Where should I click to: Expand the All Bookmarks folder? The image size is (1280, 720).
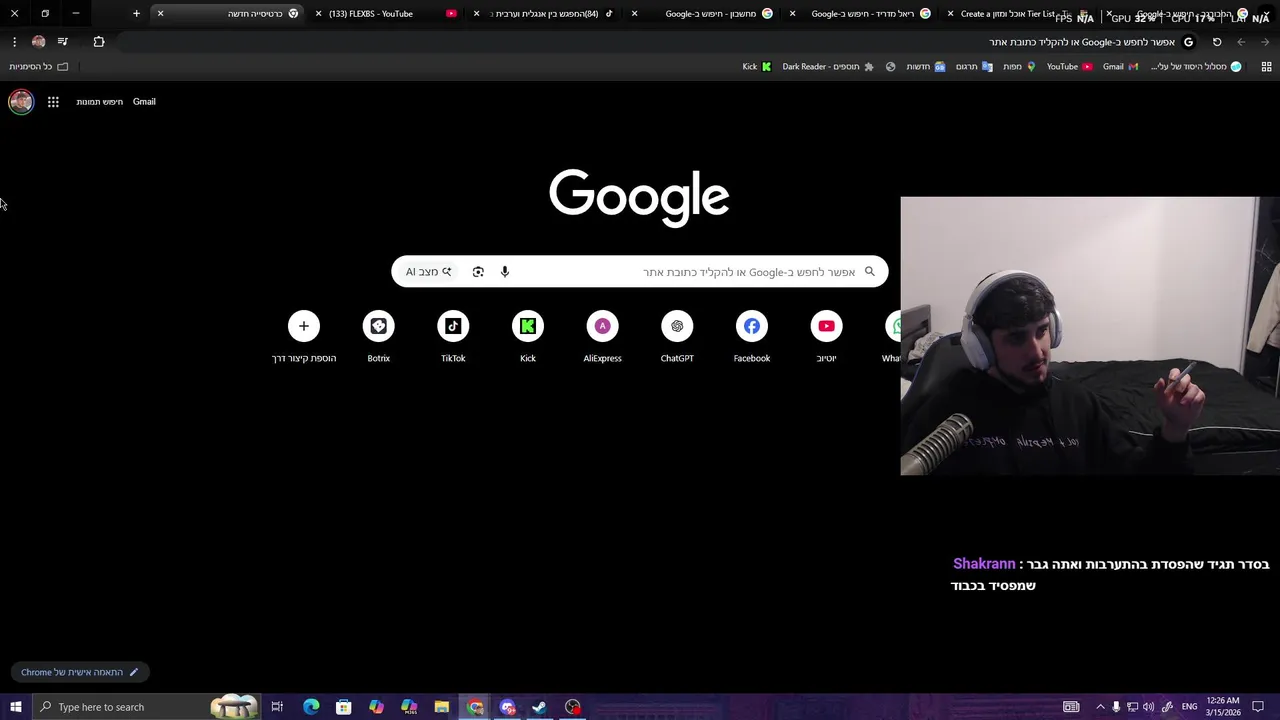click(39, 67)
